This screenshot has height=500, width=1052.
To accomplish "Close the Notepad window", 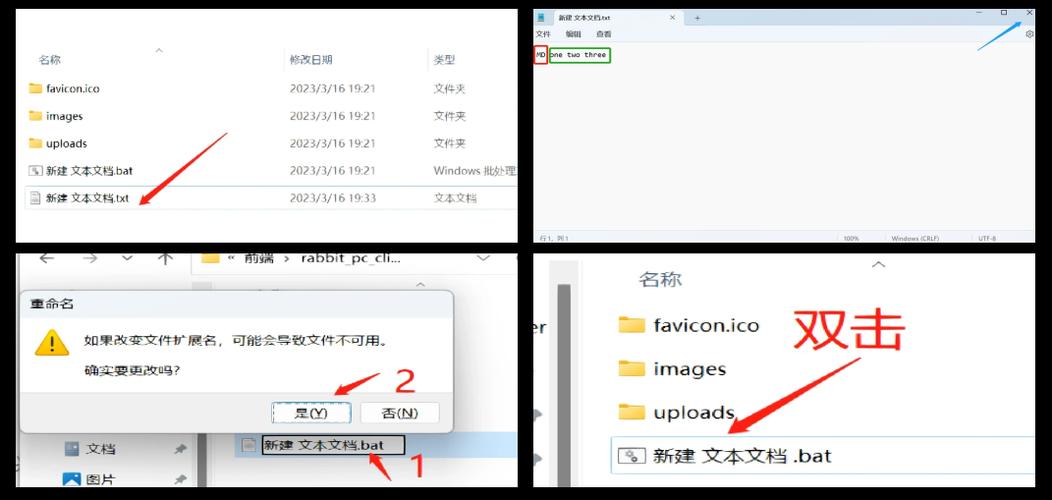I will (1029, 13).
